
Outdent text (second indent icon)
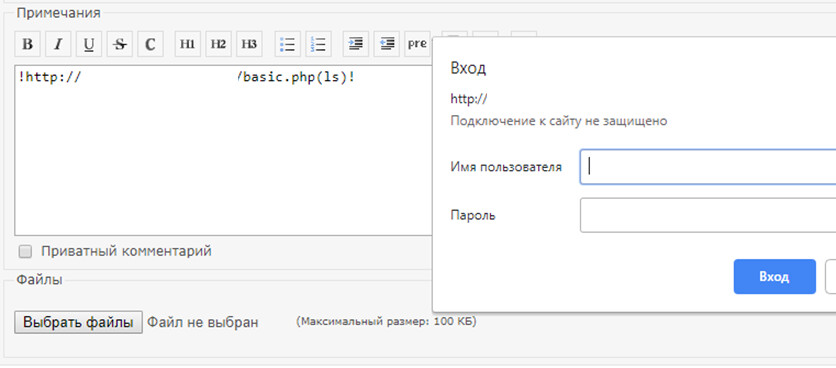(387, 44)
